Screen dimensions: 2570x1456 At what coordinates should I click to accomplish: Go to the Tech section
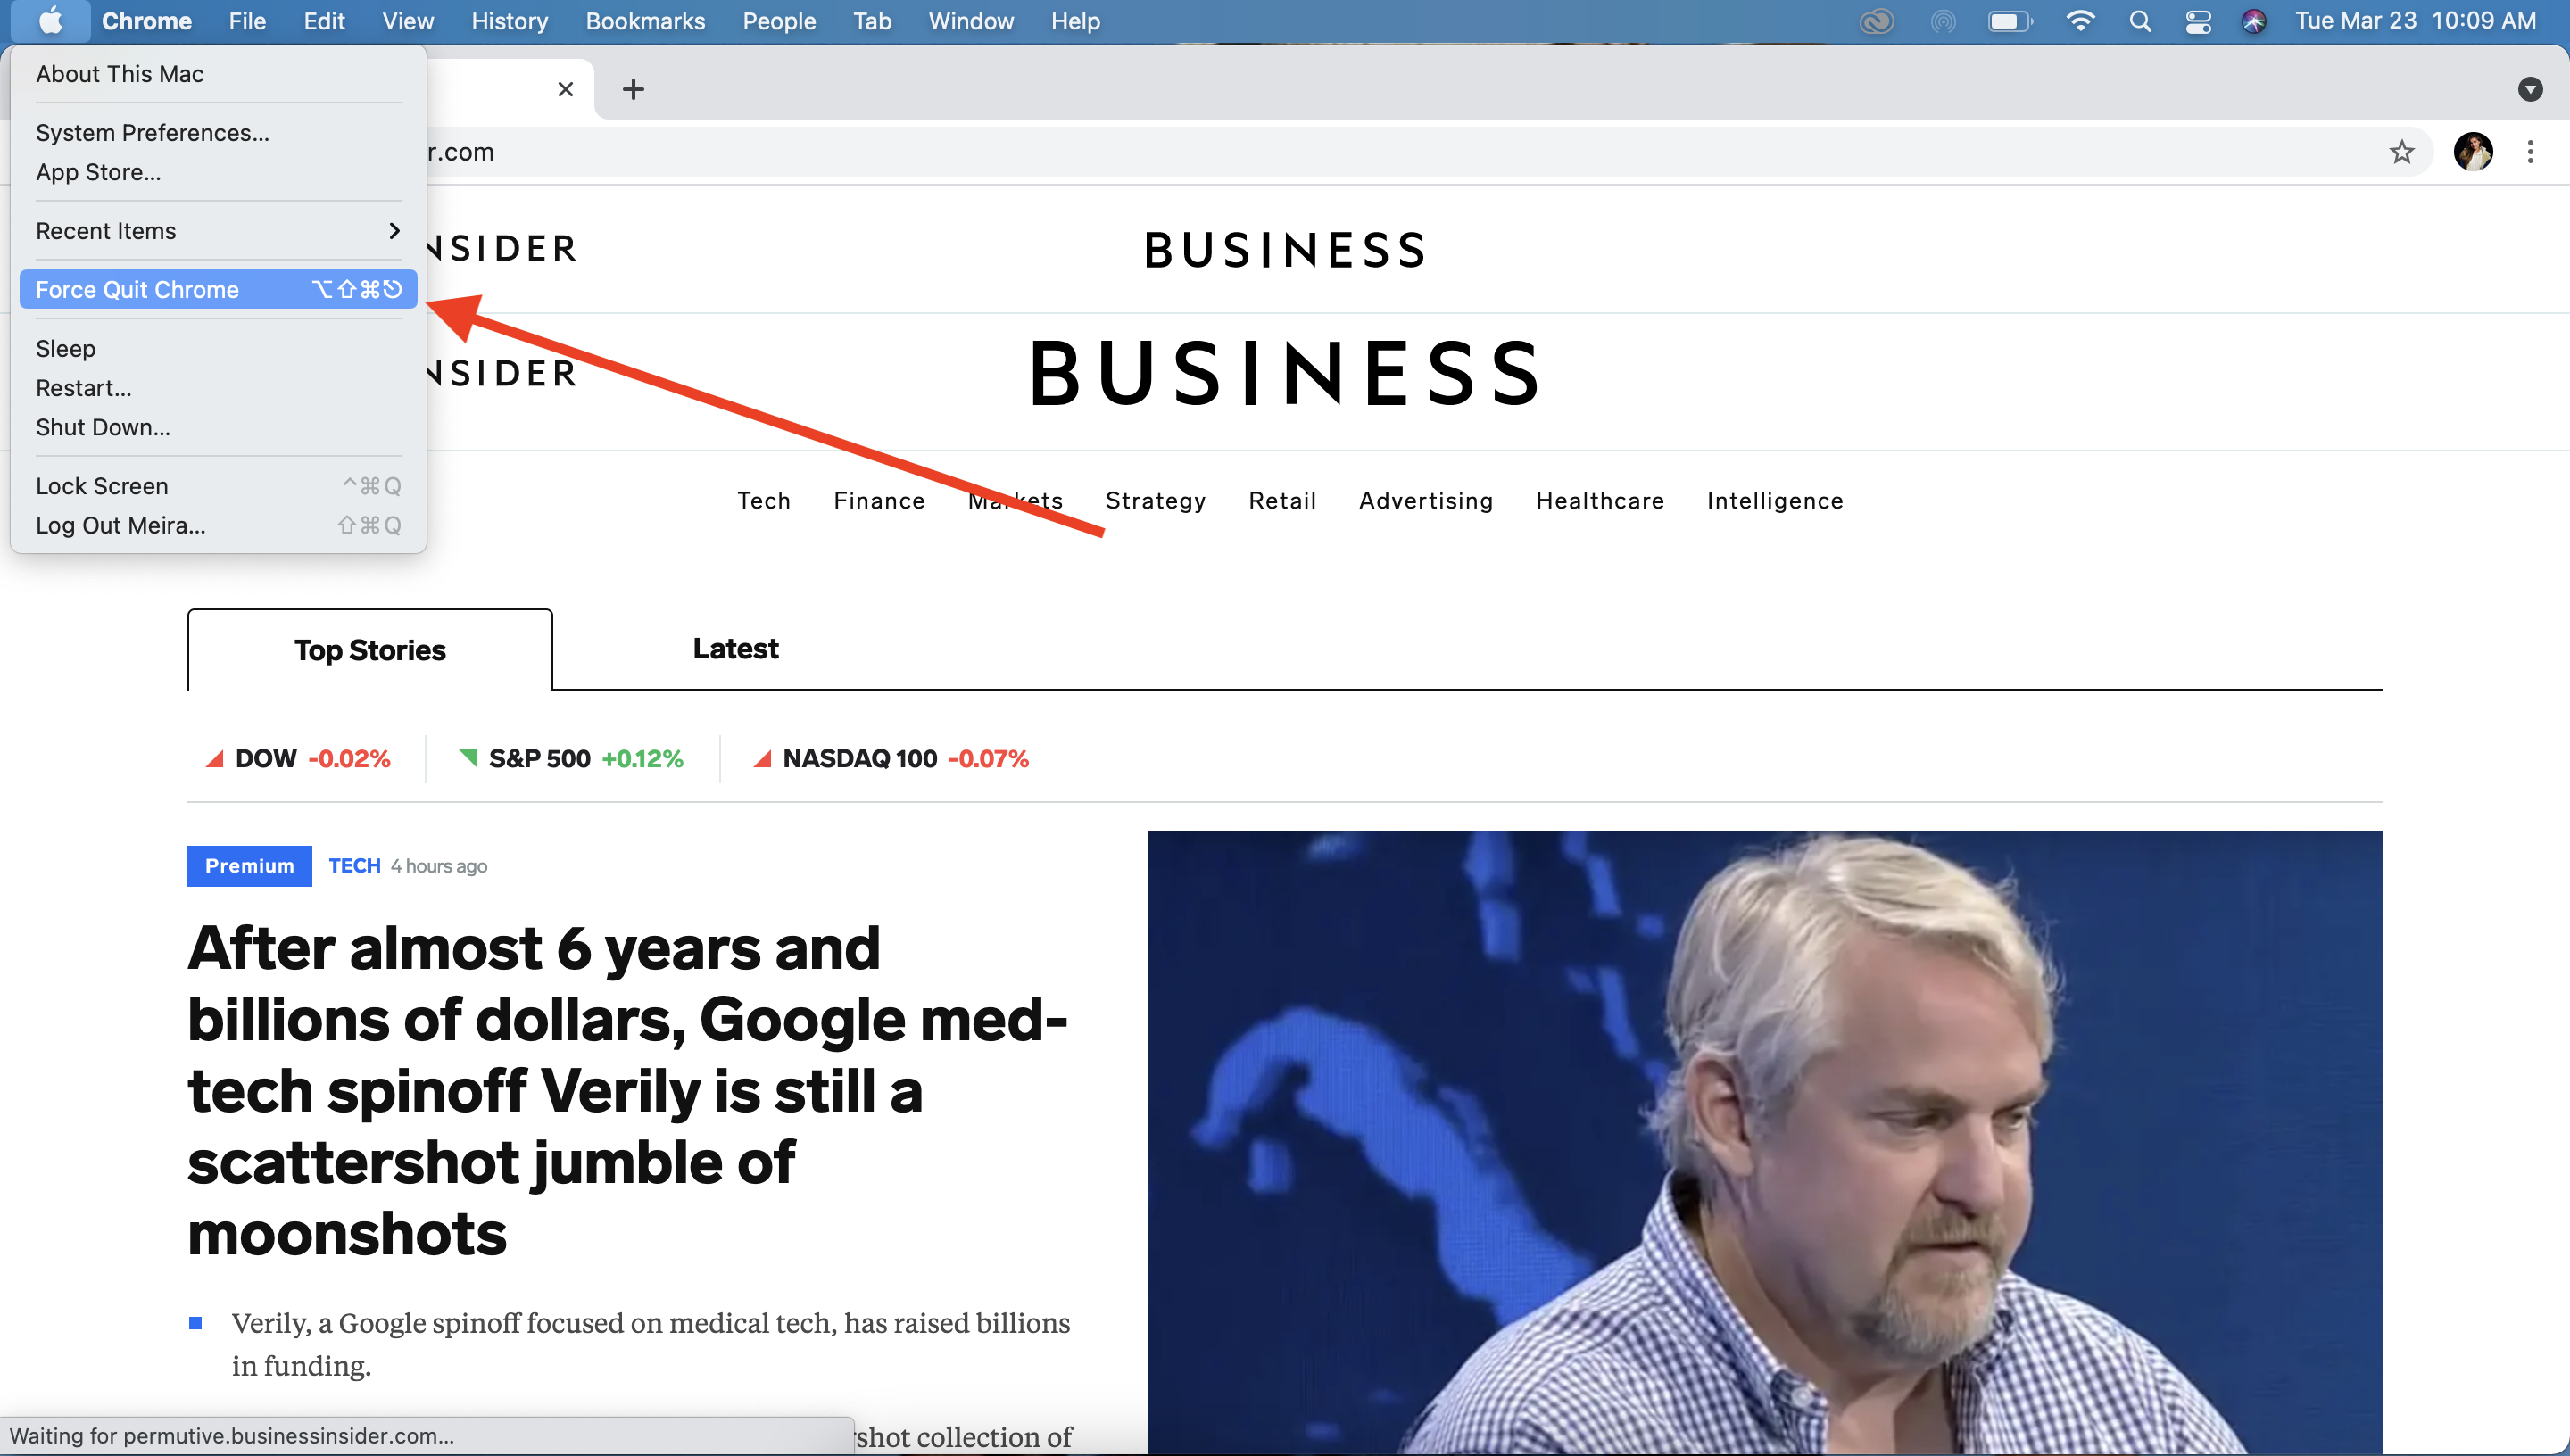tap(764, 501)
